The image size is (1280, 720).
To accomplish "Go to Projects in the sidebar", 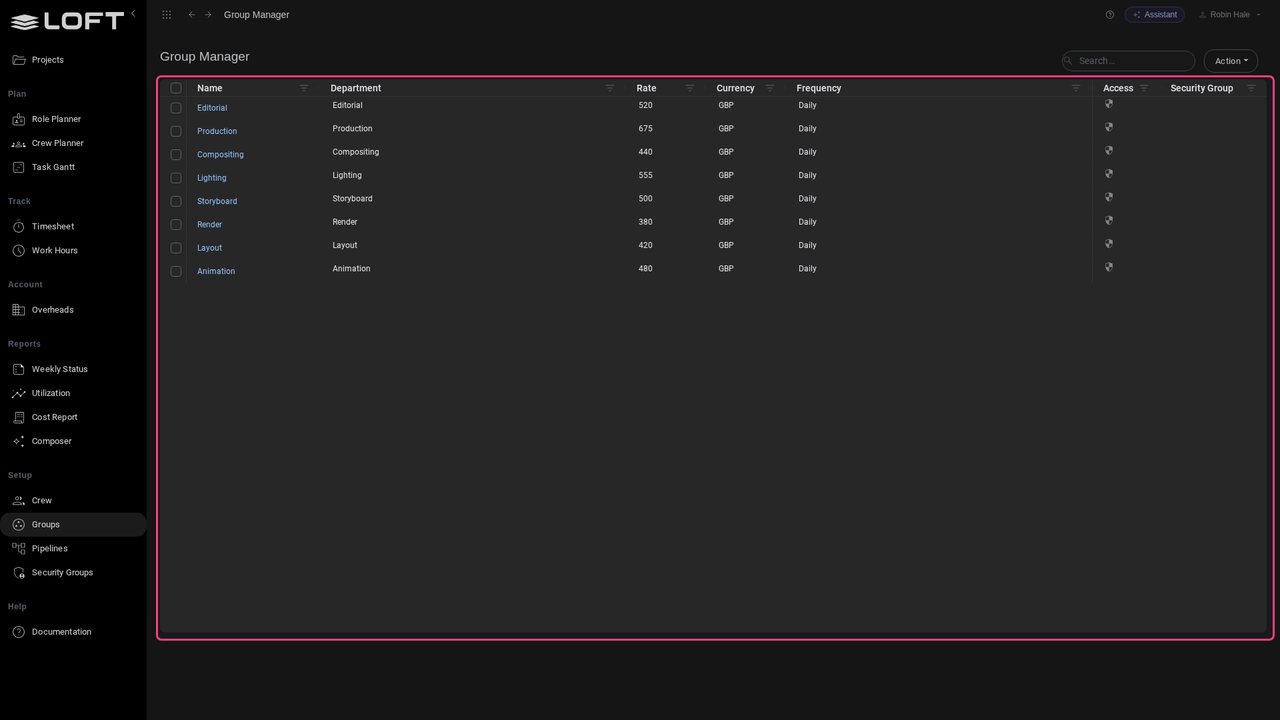I will [x=73, y=60].
